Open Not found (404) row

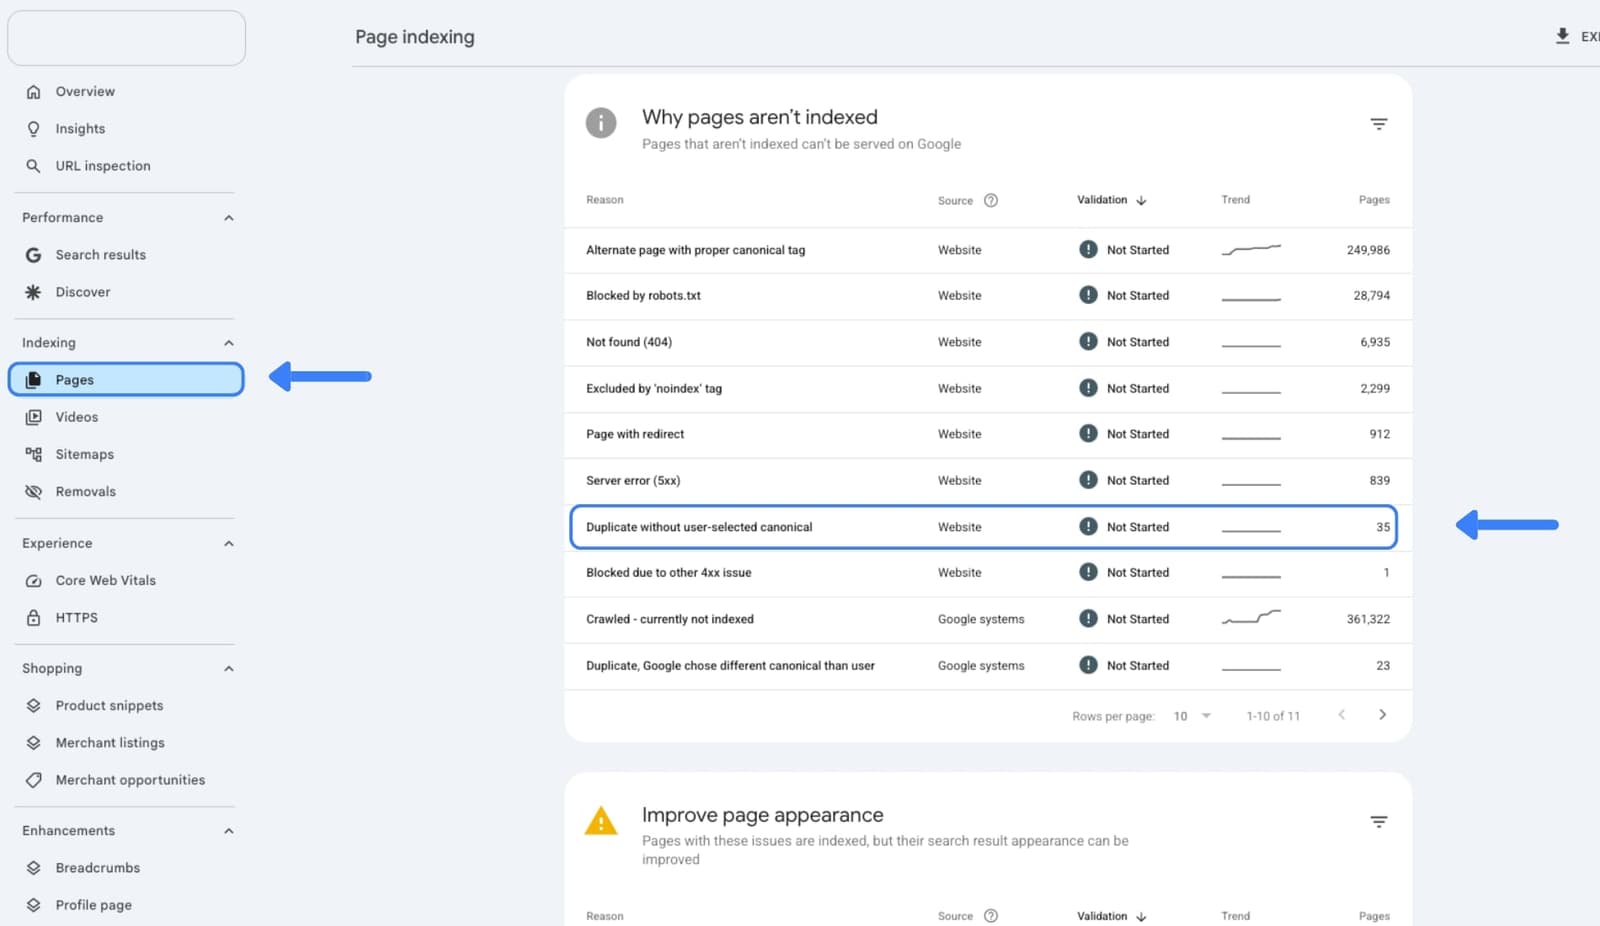pyautogui.click(x=988, y=342)
